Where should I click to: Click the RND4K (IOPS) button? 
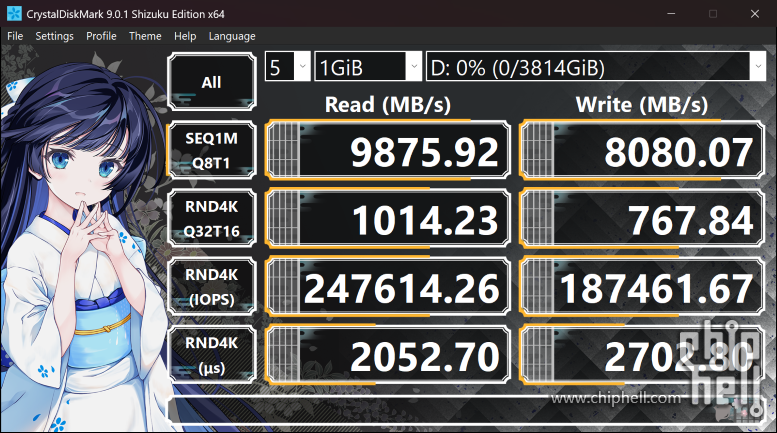212,287
